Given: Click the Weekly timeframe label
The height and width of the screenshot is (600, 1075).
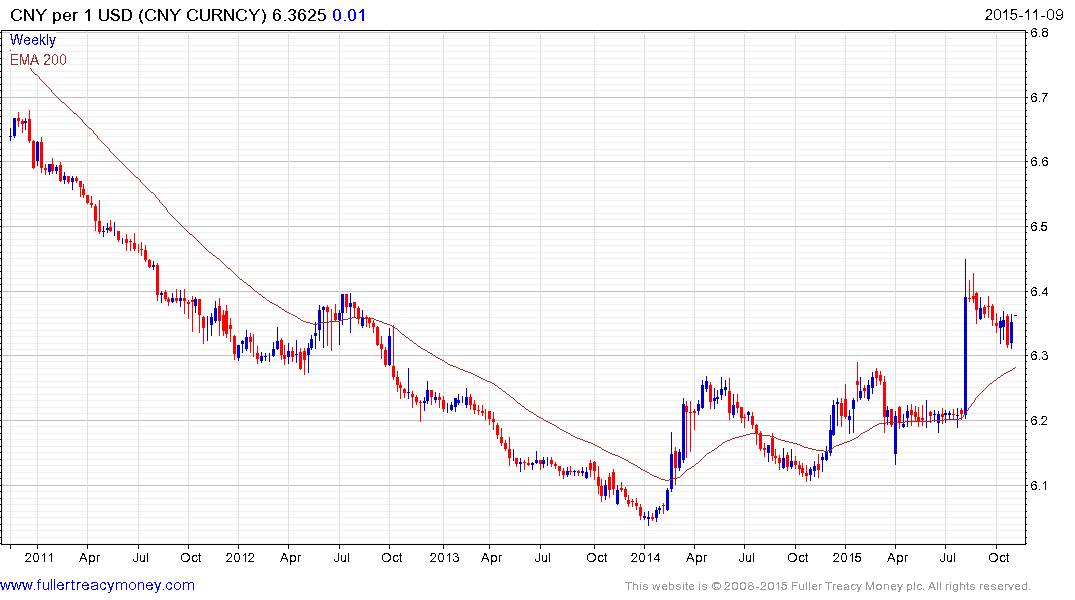Looking at the screenshot, I should (x=33, y=40).
